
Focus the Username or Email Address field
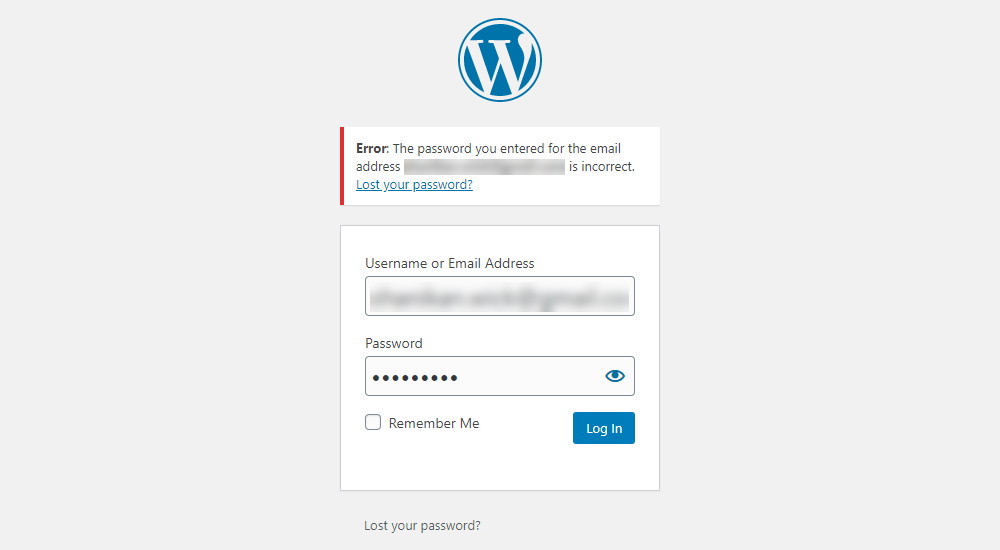point(500,296)
